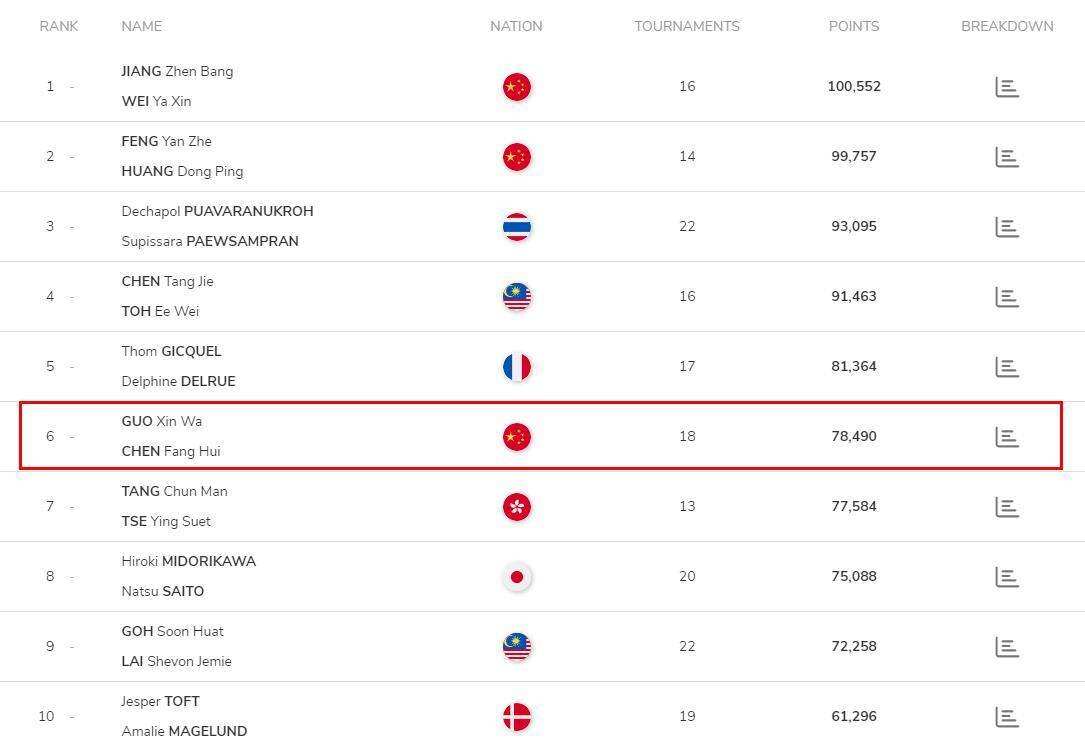1085x743 pixels.
Task: Click the France flag icon
Action: tap(516, 367)
